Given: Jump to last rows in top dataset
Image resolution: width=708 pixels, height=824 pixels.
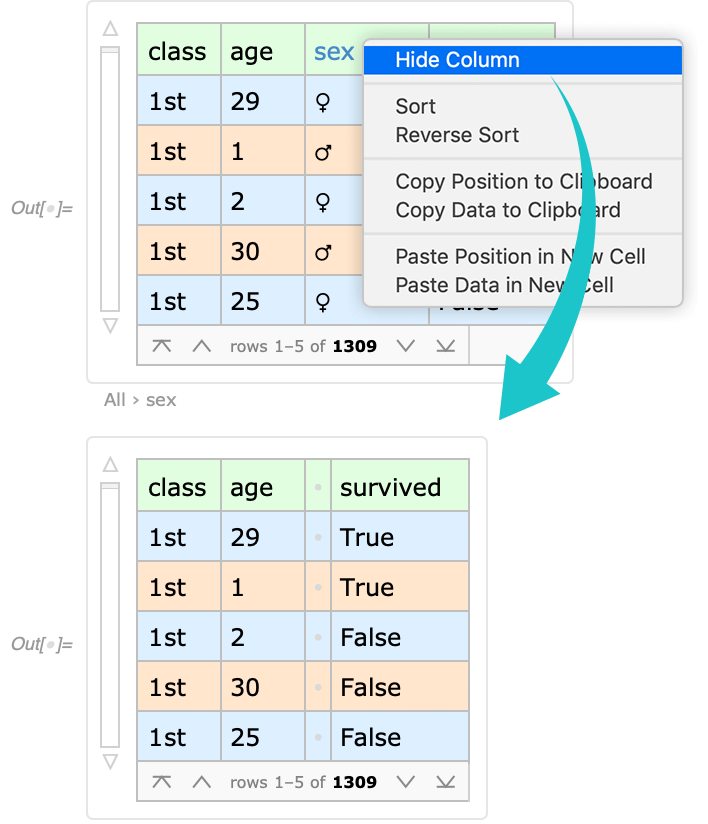Looking at the screenshot, I should click(x=446, y=346).
